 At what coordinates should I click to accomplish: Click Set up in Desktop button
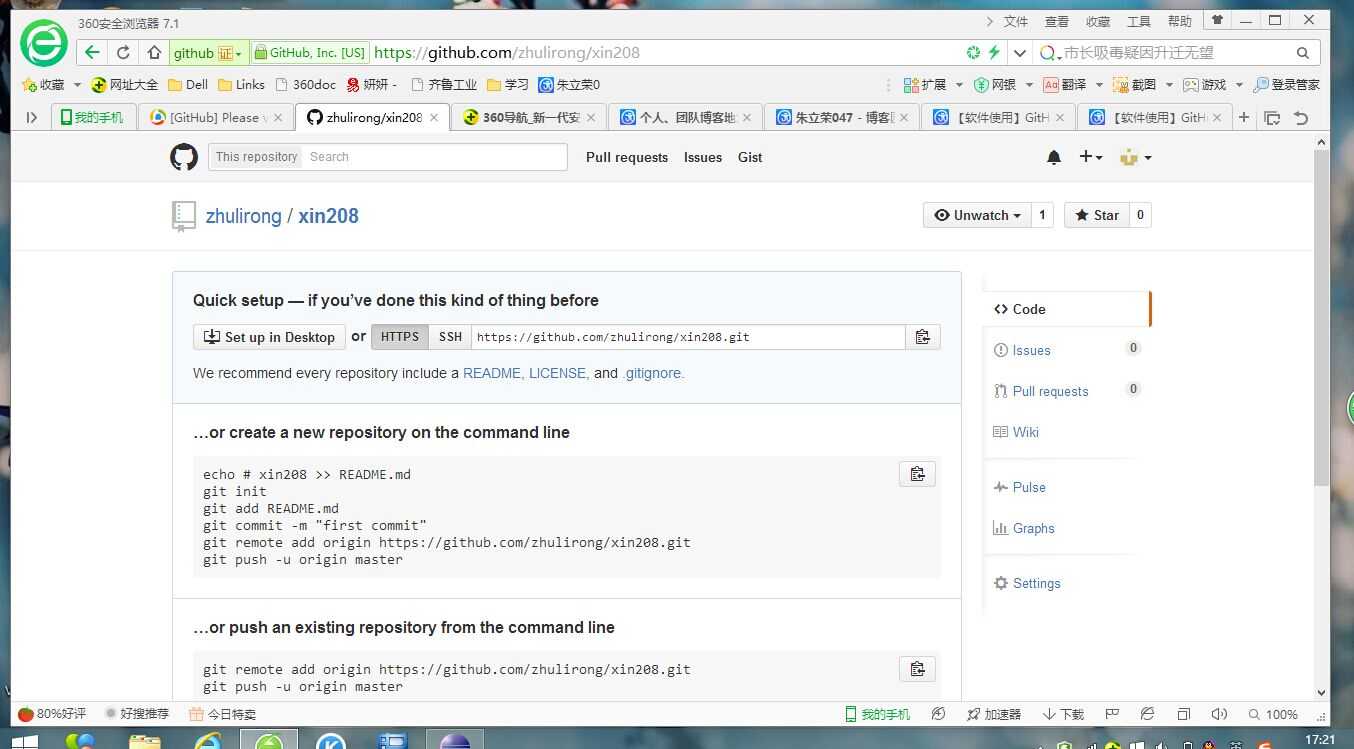click(x=269, y=337)
